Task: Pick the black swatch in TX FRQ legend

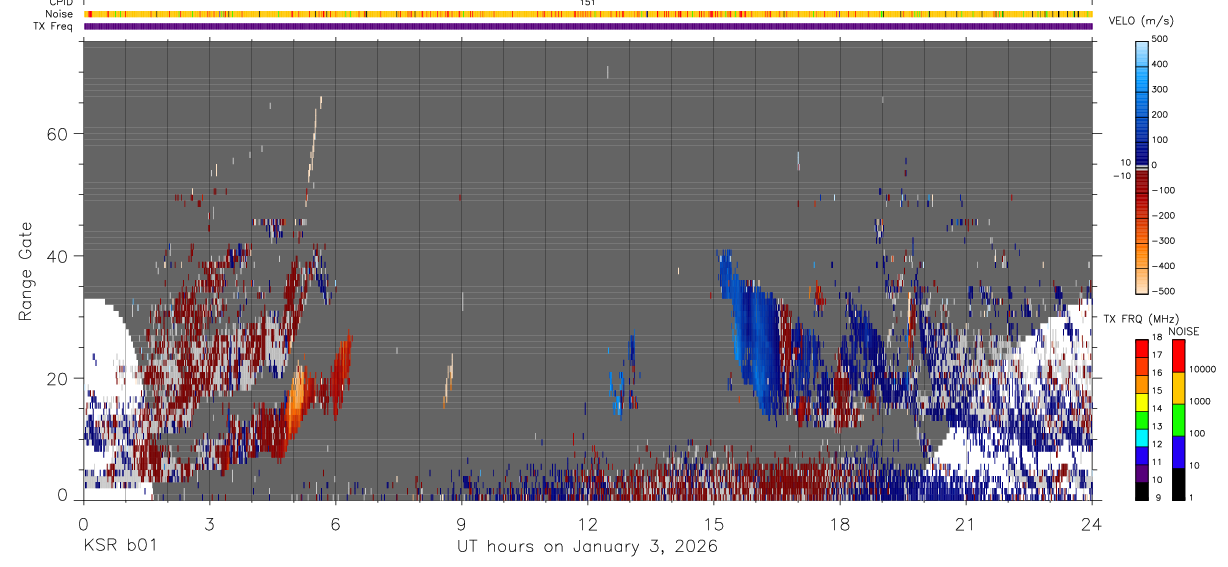Action: click(1141, 492)
